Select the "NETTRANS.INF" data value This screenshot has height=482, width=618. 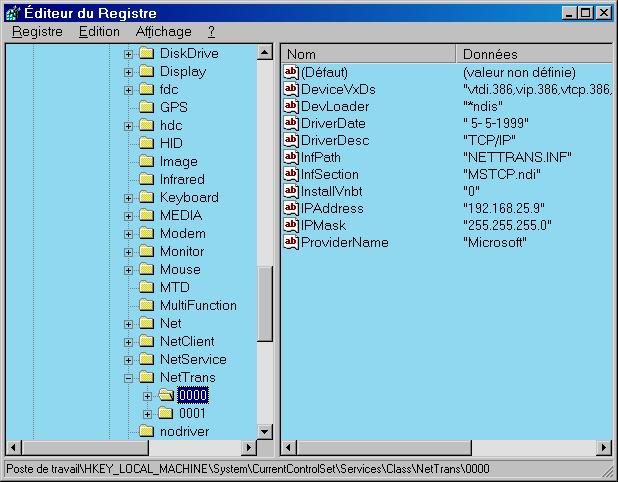tap(517, 157)
